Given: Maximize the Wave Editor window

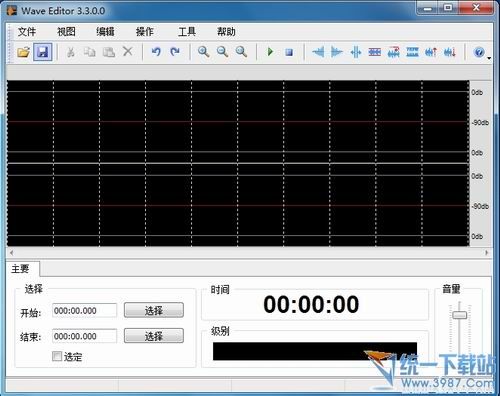Looking at the screenshot, I should 448,8.
